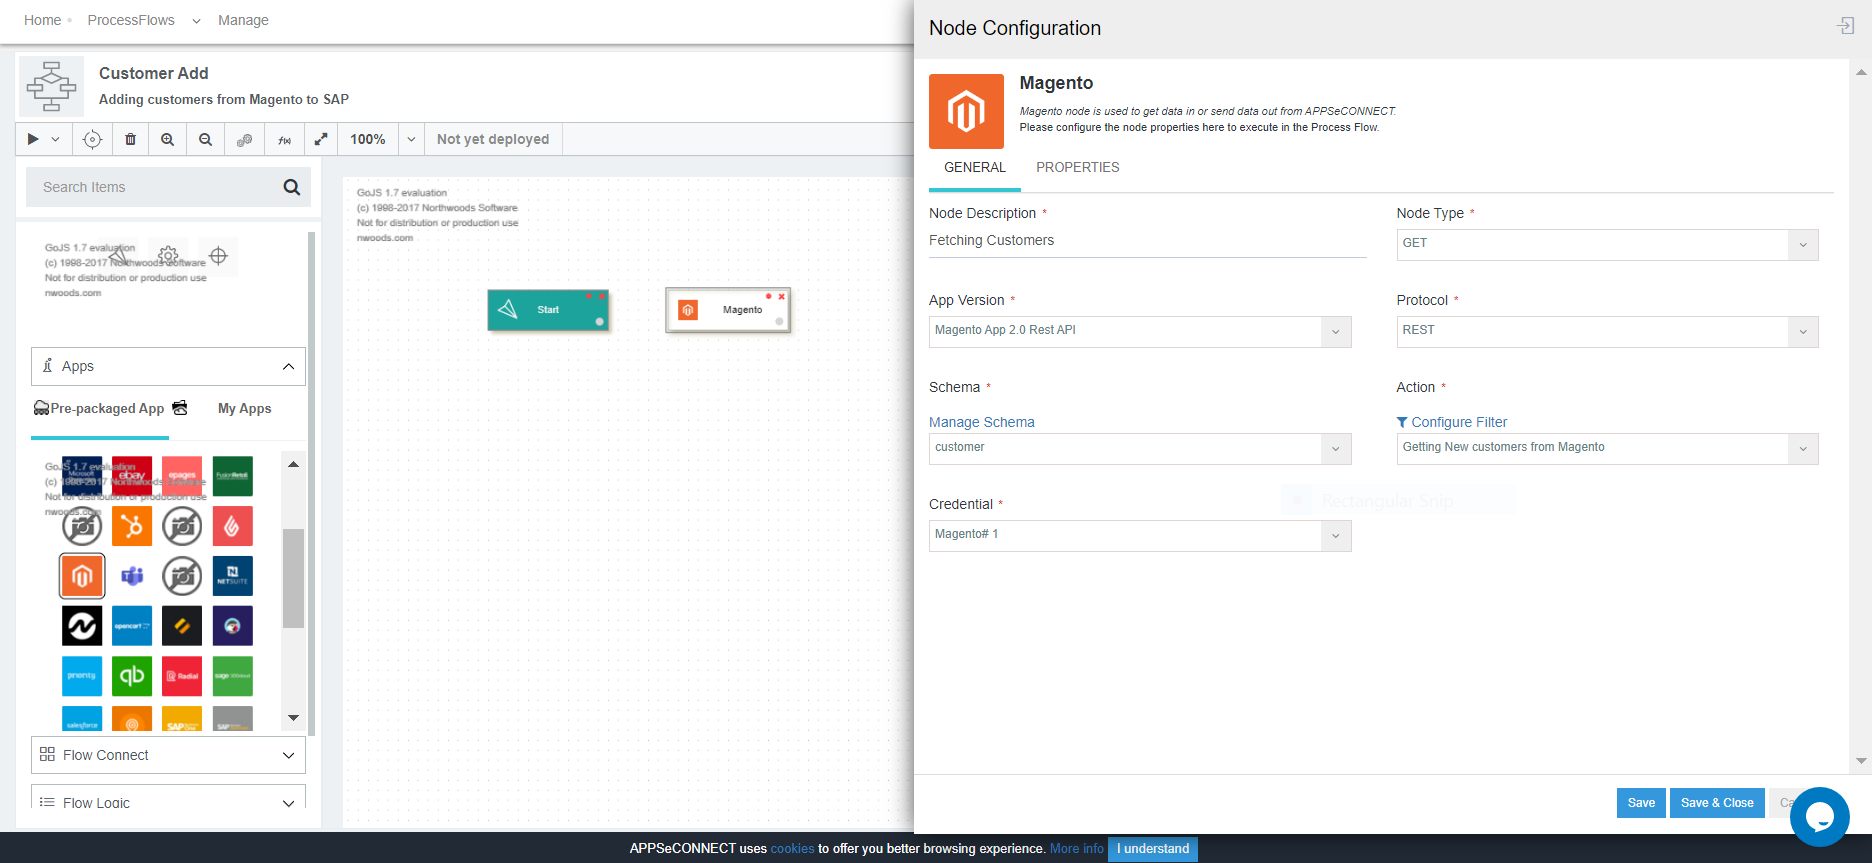Click the I understand cookie button
The height and width of the screenshot is (863, 1872).
(x=1153, y=849)
